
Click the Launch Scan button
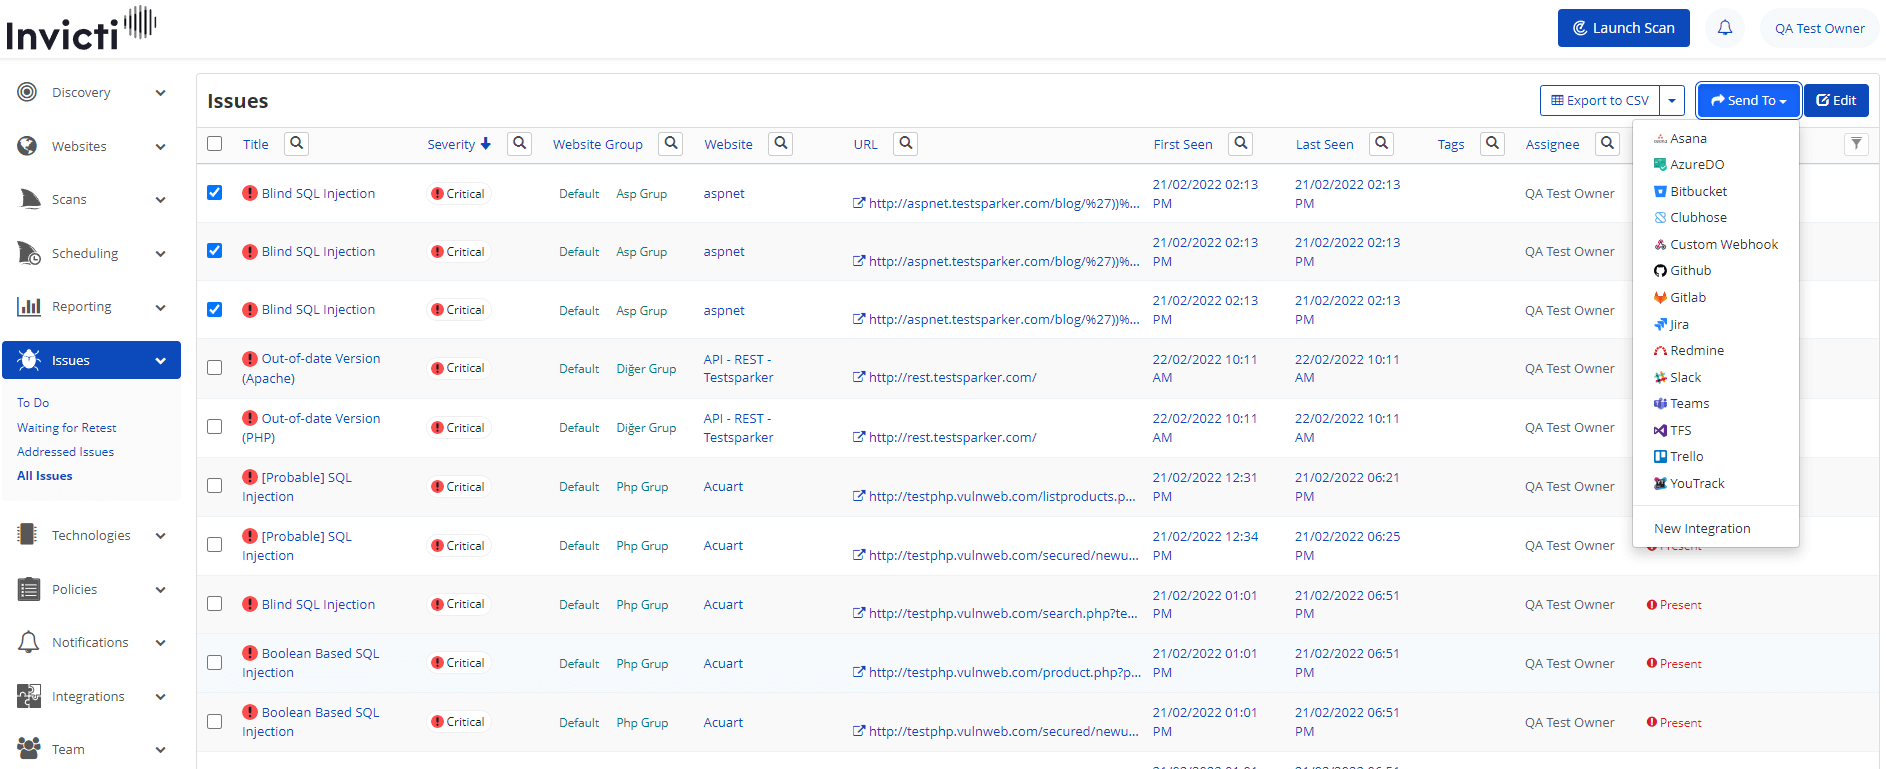[1624, 28]
